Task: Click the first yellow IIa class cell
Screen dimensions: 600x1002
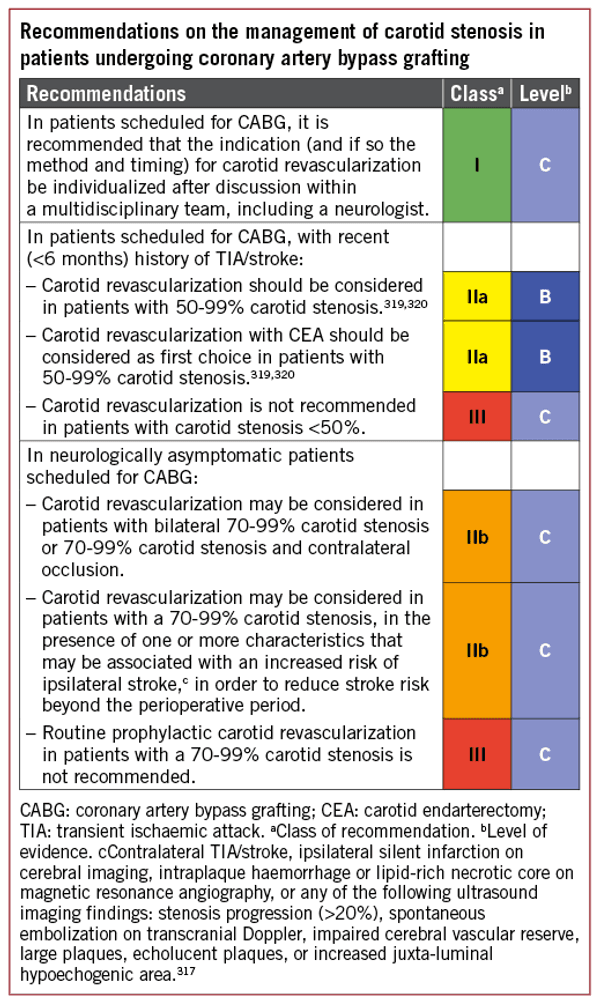Action: [x=477, y=297]
